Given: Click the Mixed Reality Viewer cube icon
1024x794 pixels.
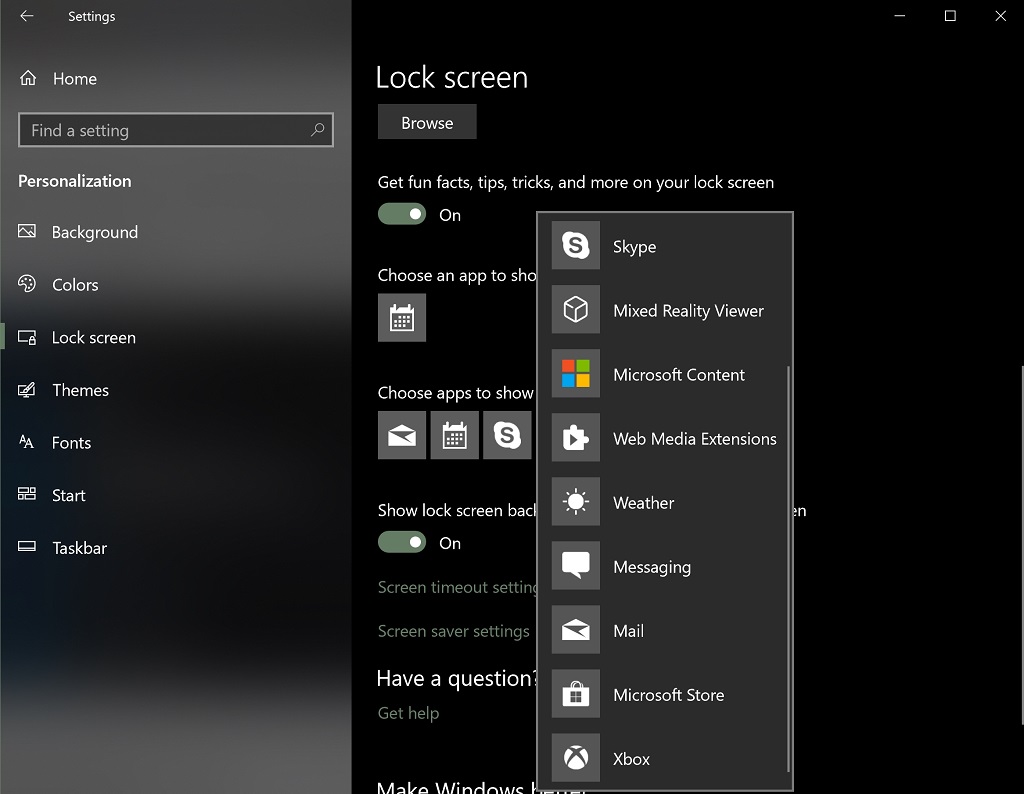Looking at the screenshot, I should point(575,310).
